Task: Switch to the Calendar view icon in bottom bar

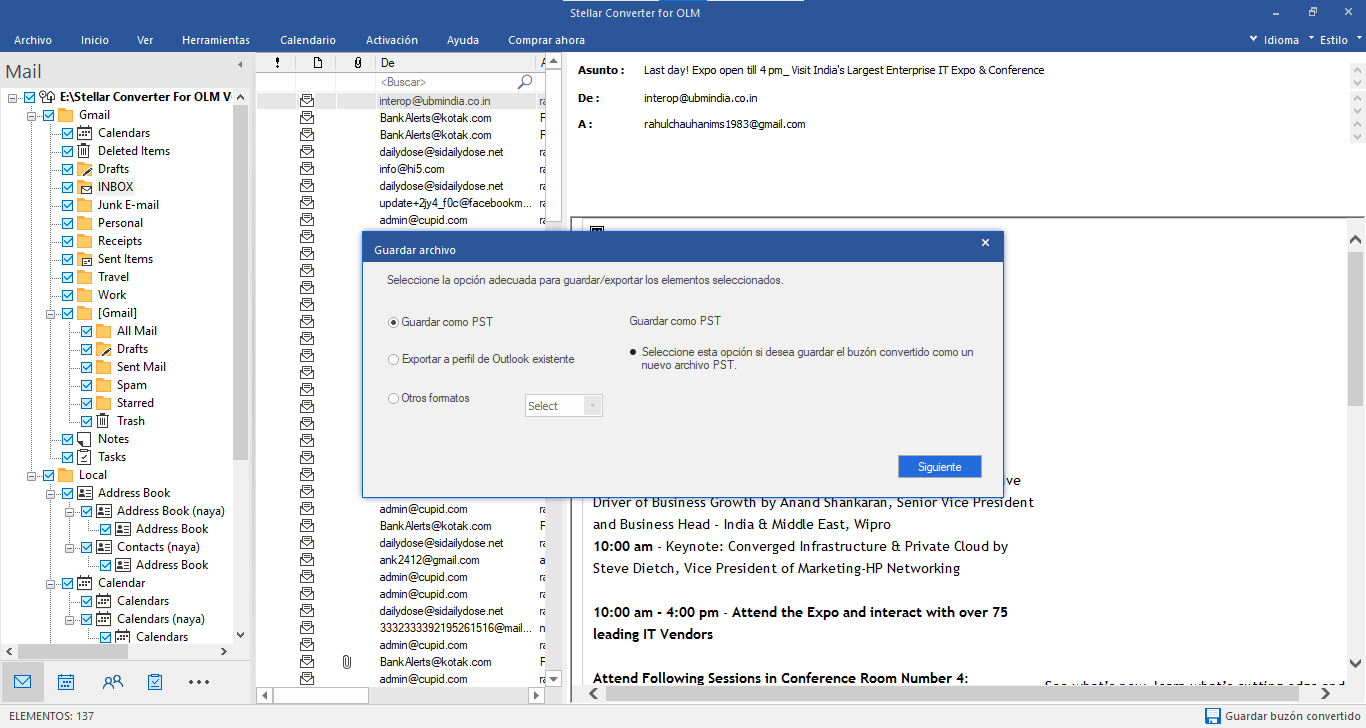Action: coord(66,682)
